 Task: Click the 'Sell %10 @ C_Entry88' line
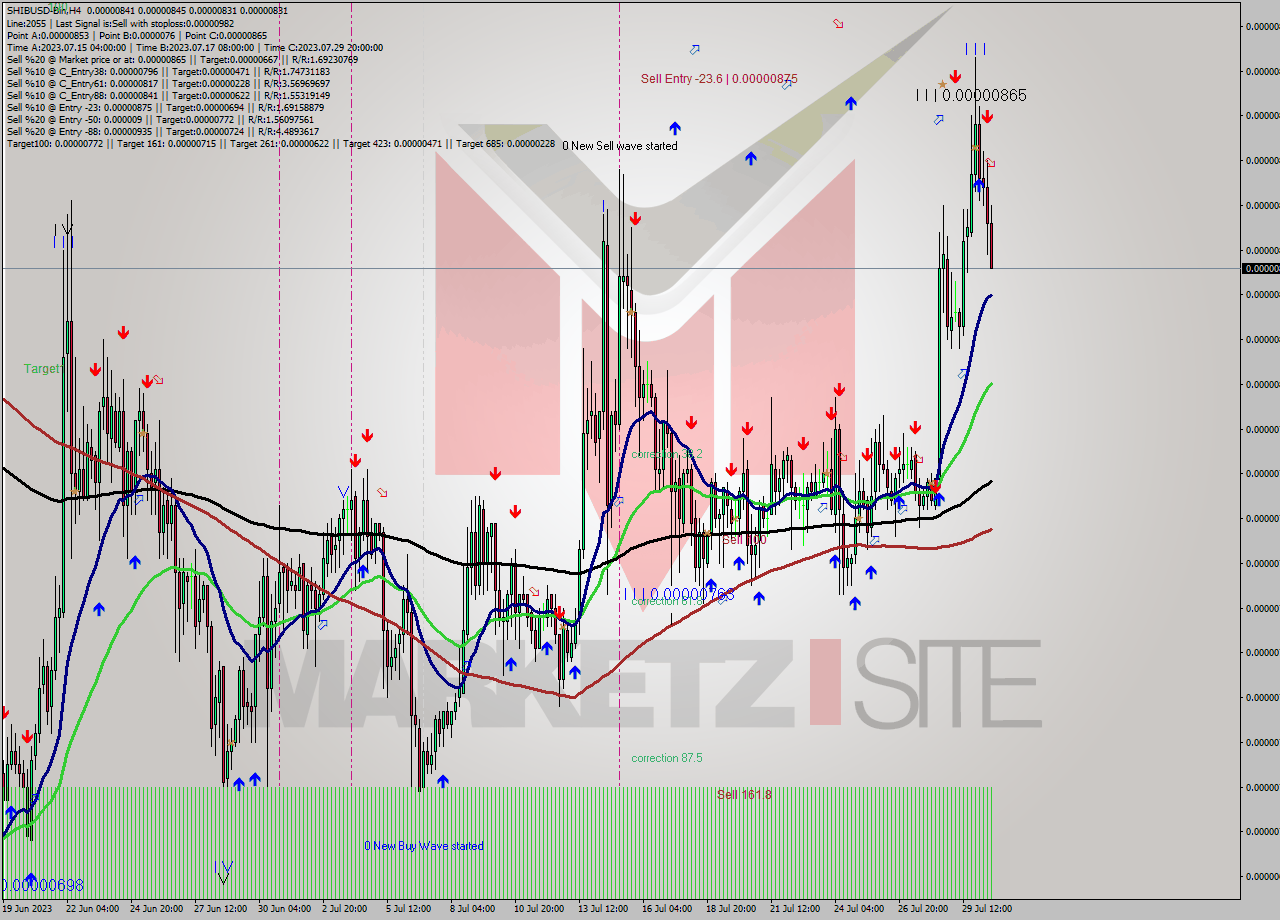pyautogui.click(x=168, y=95)
